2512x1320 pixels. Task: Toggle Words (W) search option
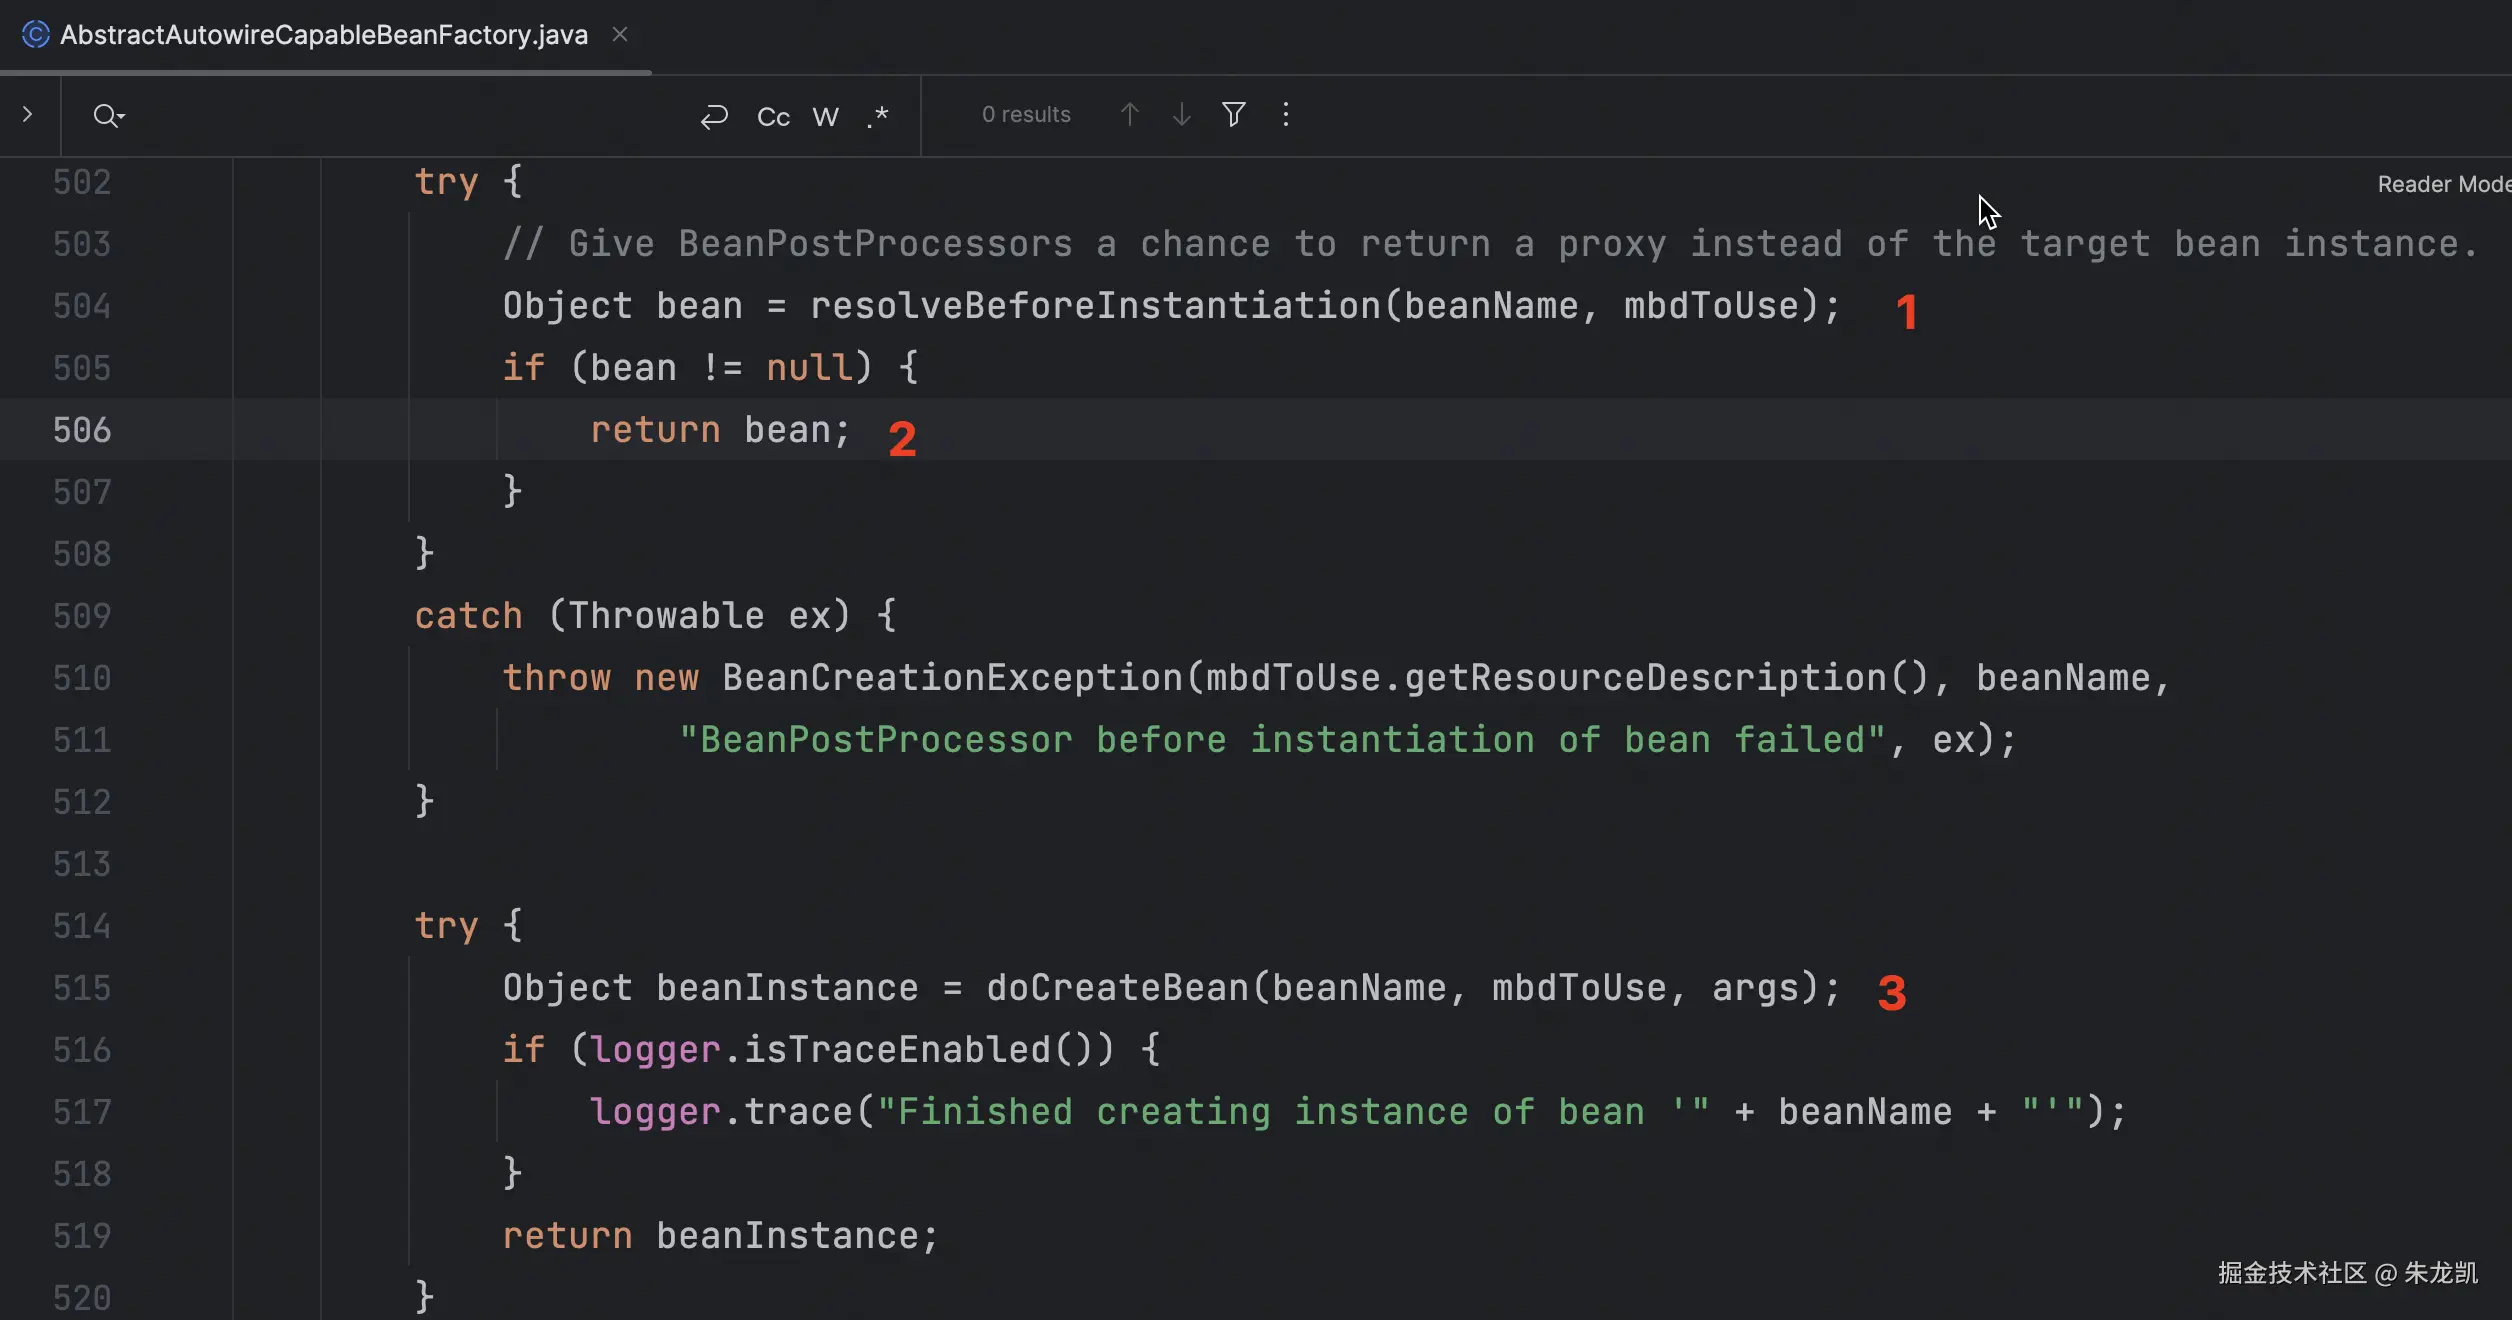(x=825, y=116)
